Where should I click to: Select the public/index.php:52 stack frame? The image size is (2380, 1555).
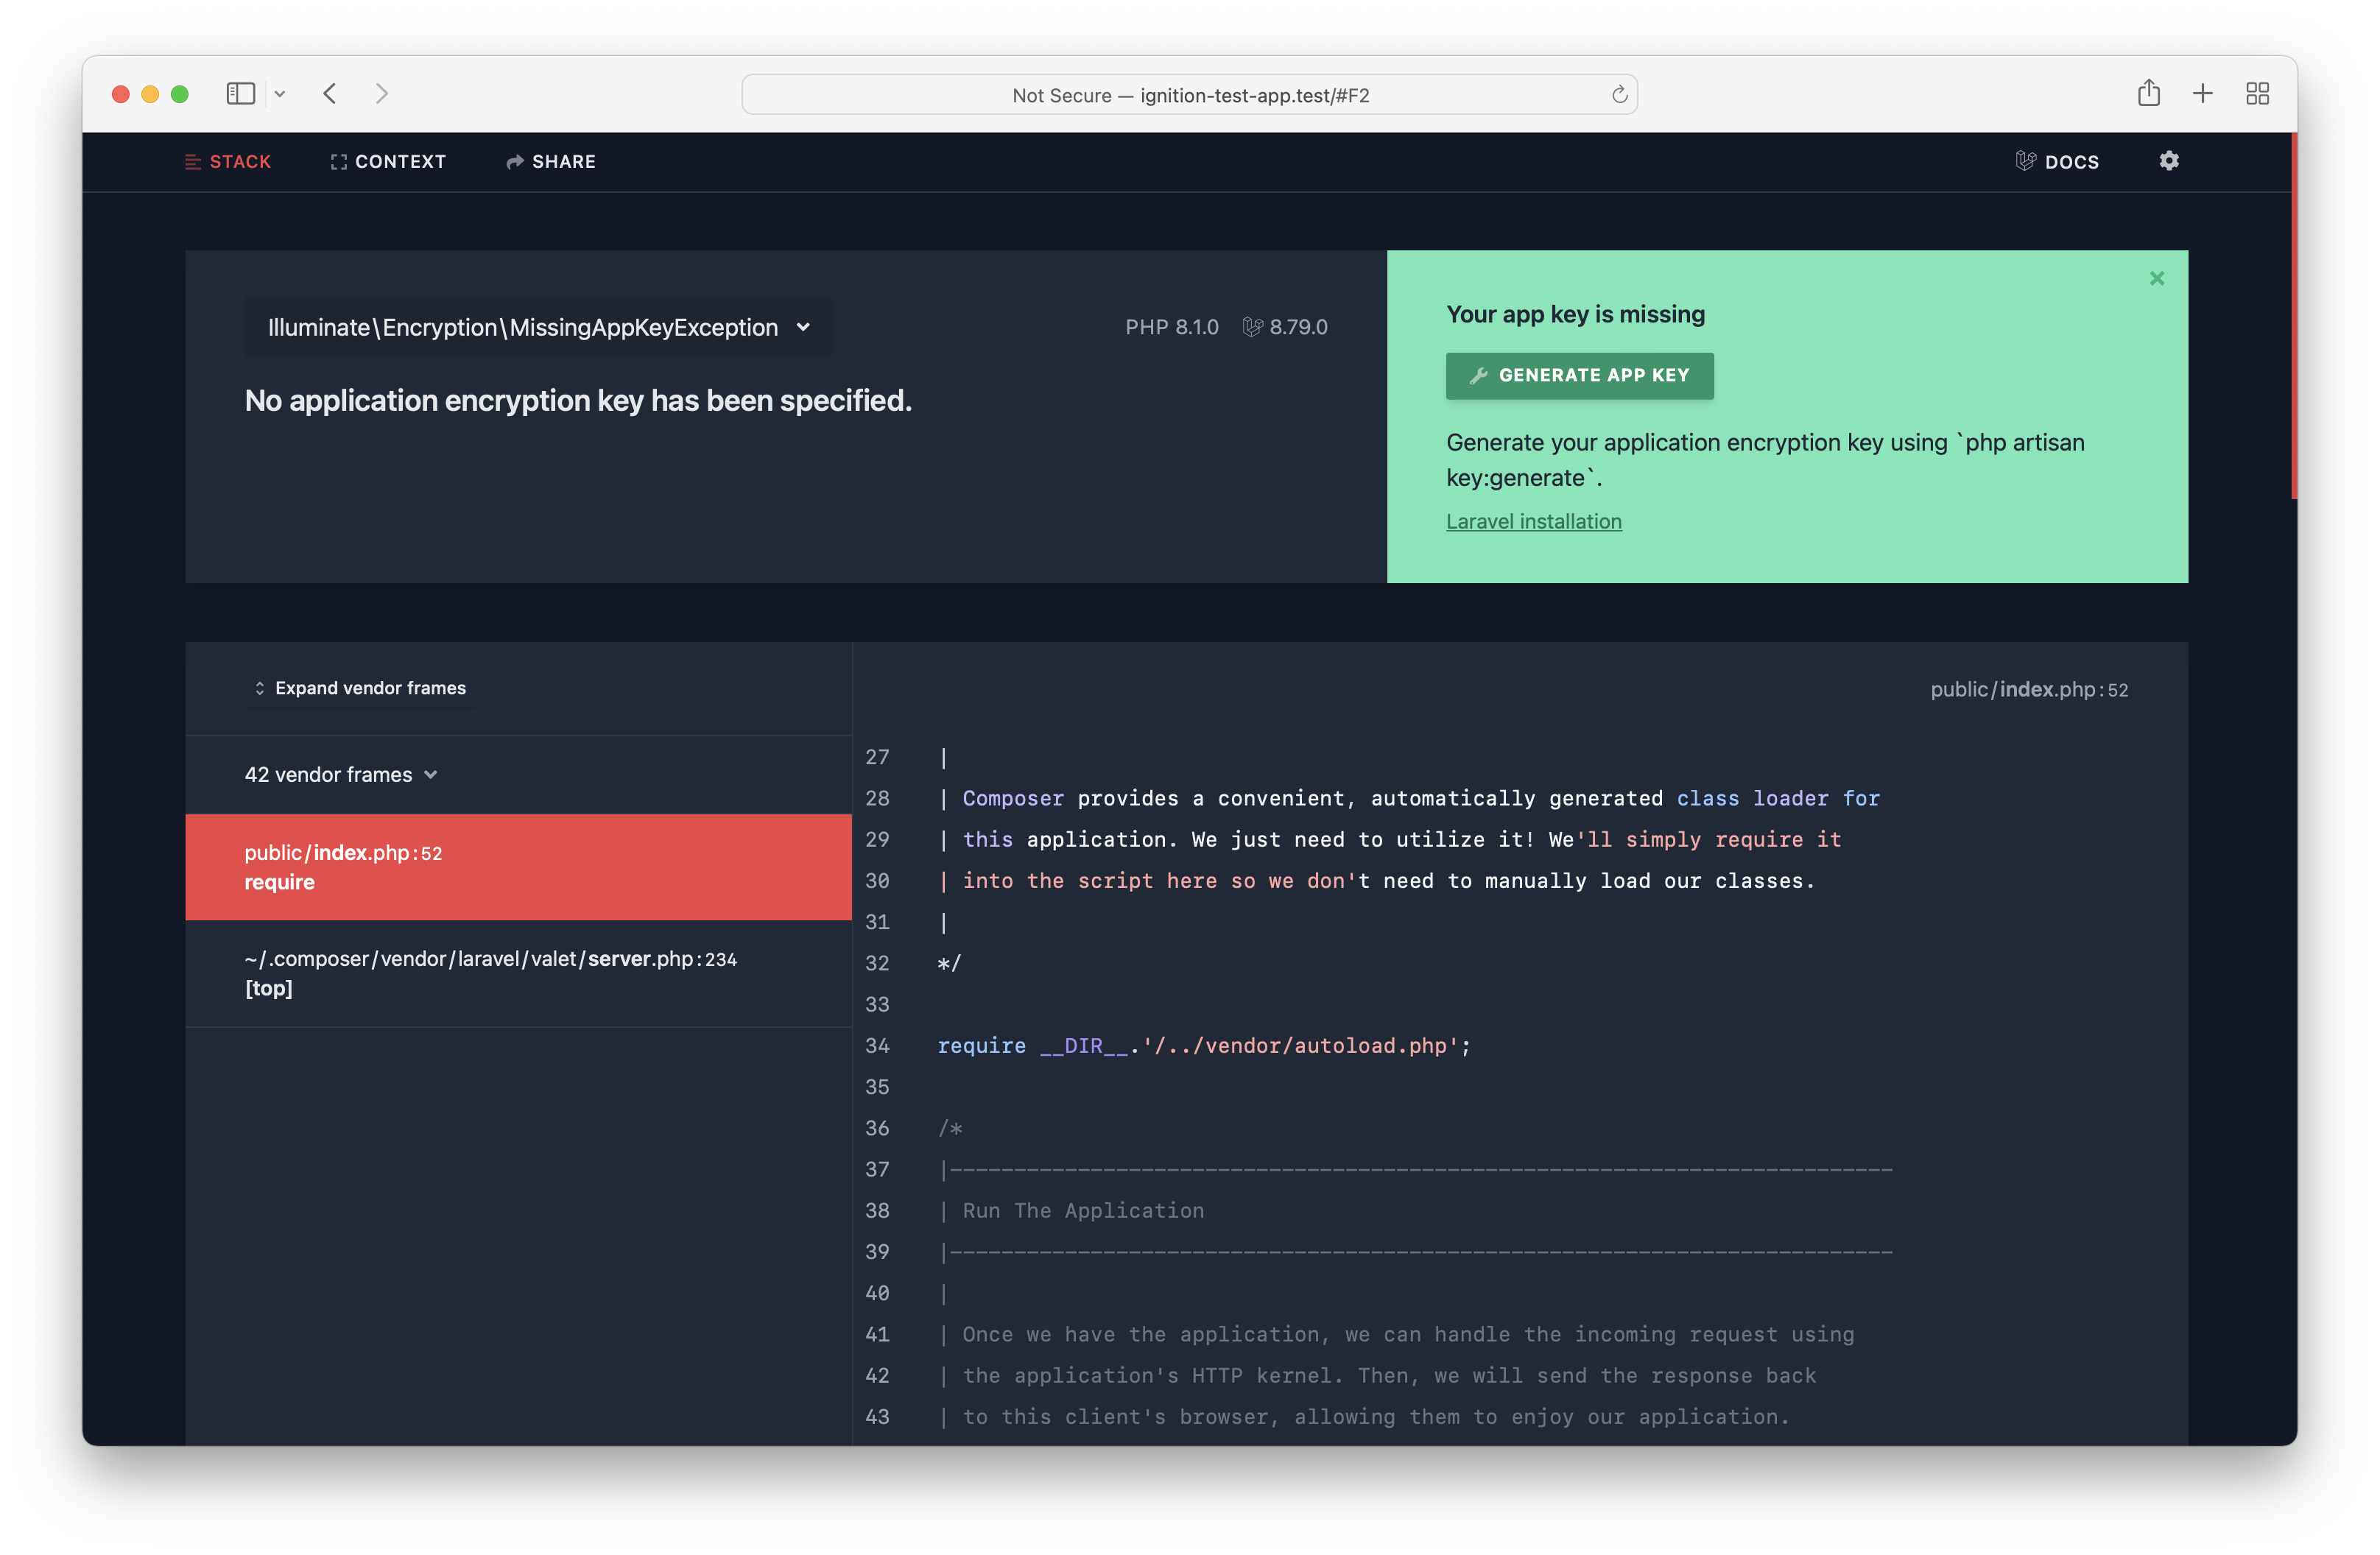click(x=519, y=866)
